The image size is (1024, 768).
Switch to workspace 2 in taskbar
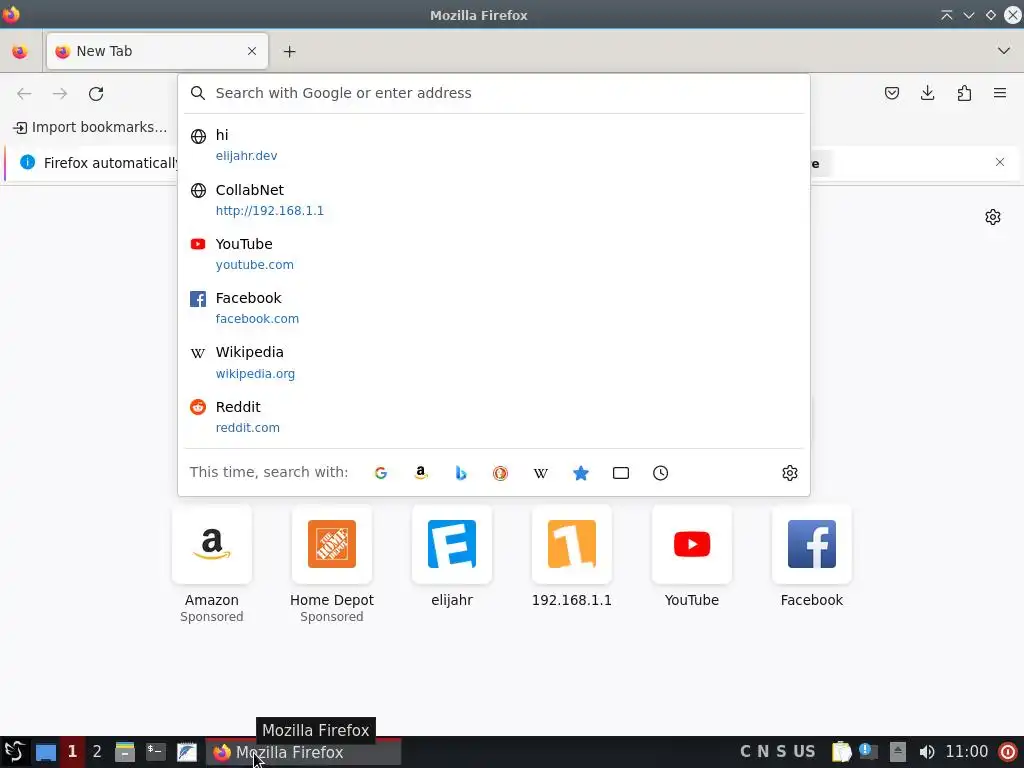tap(97, 752)
